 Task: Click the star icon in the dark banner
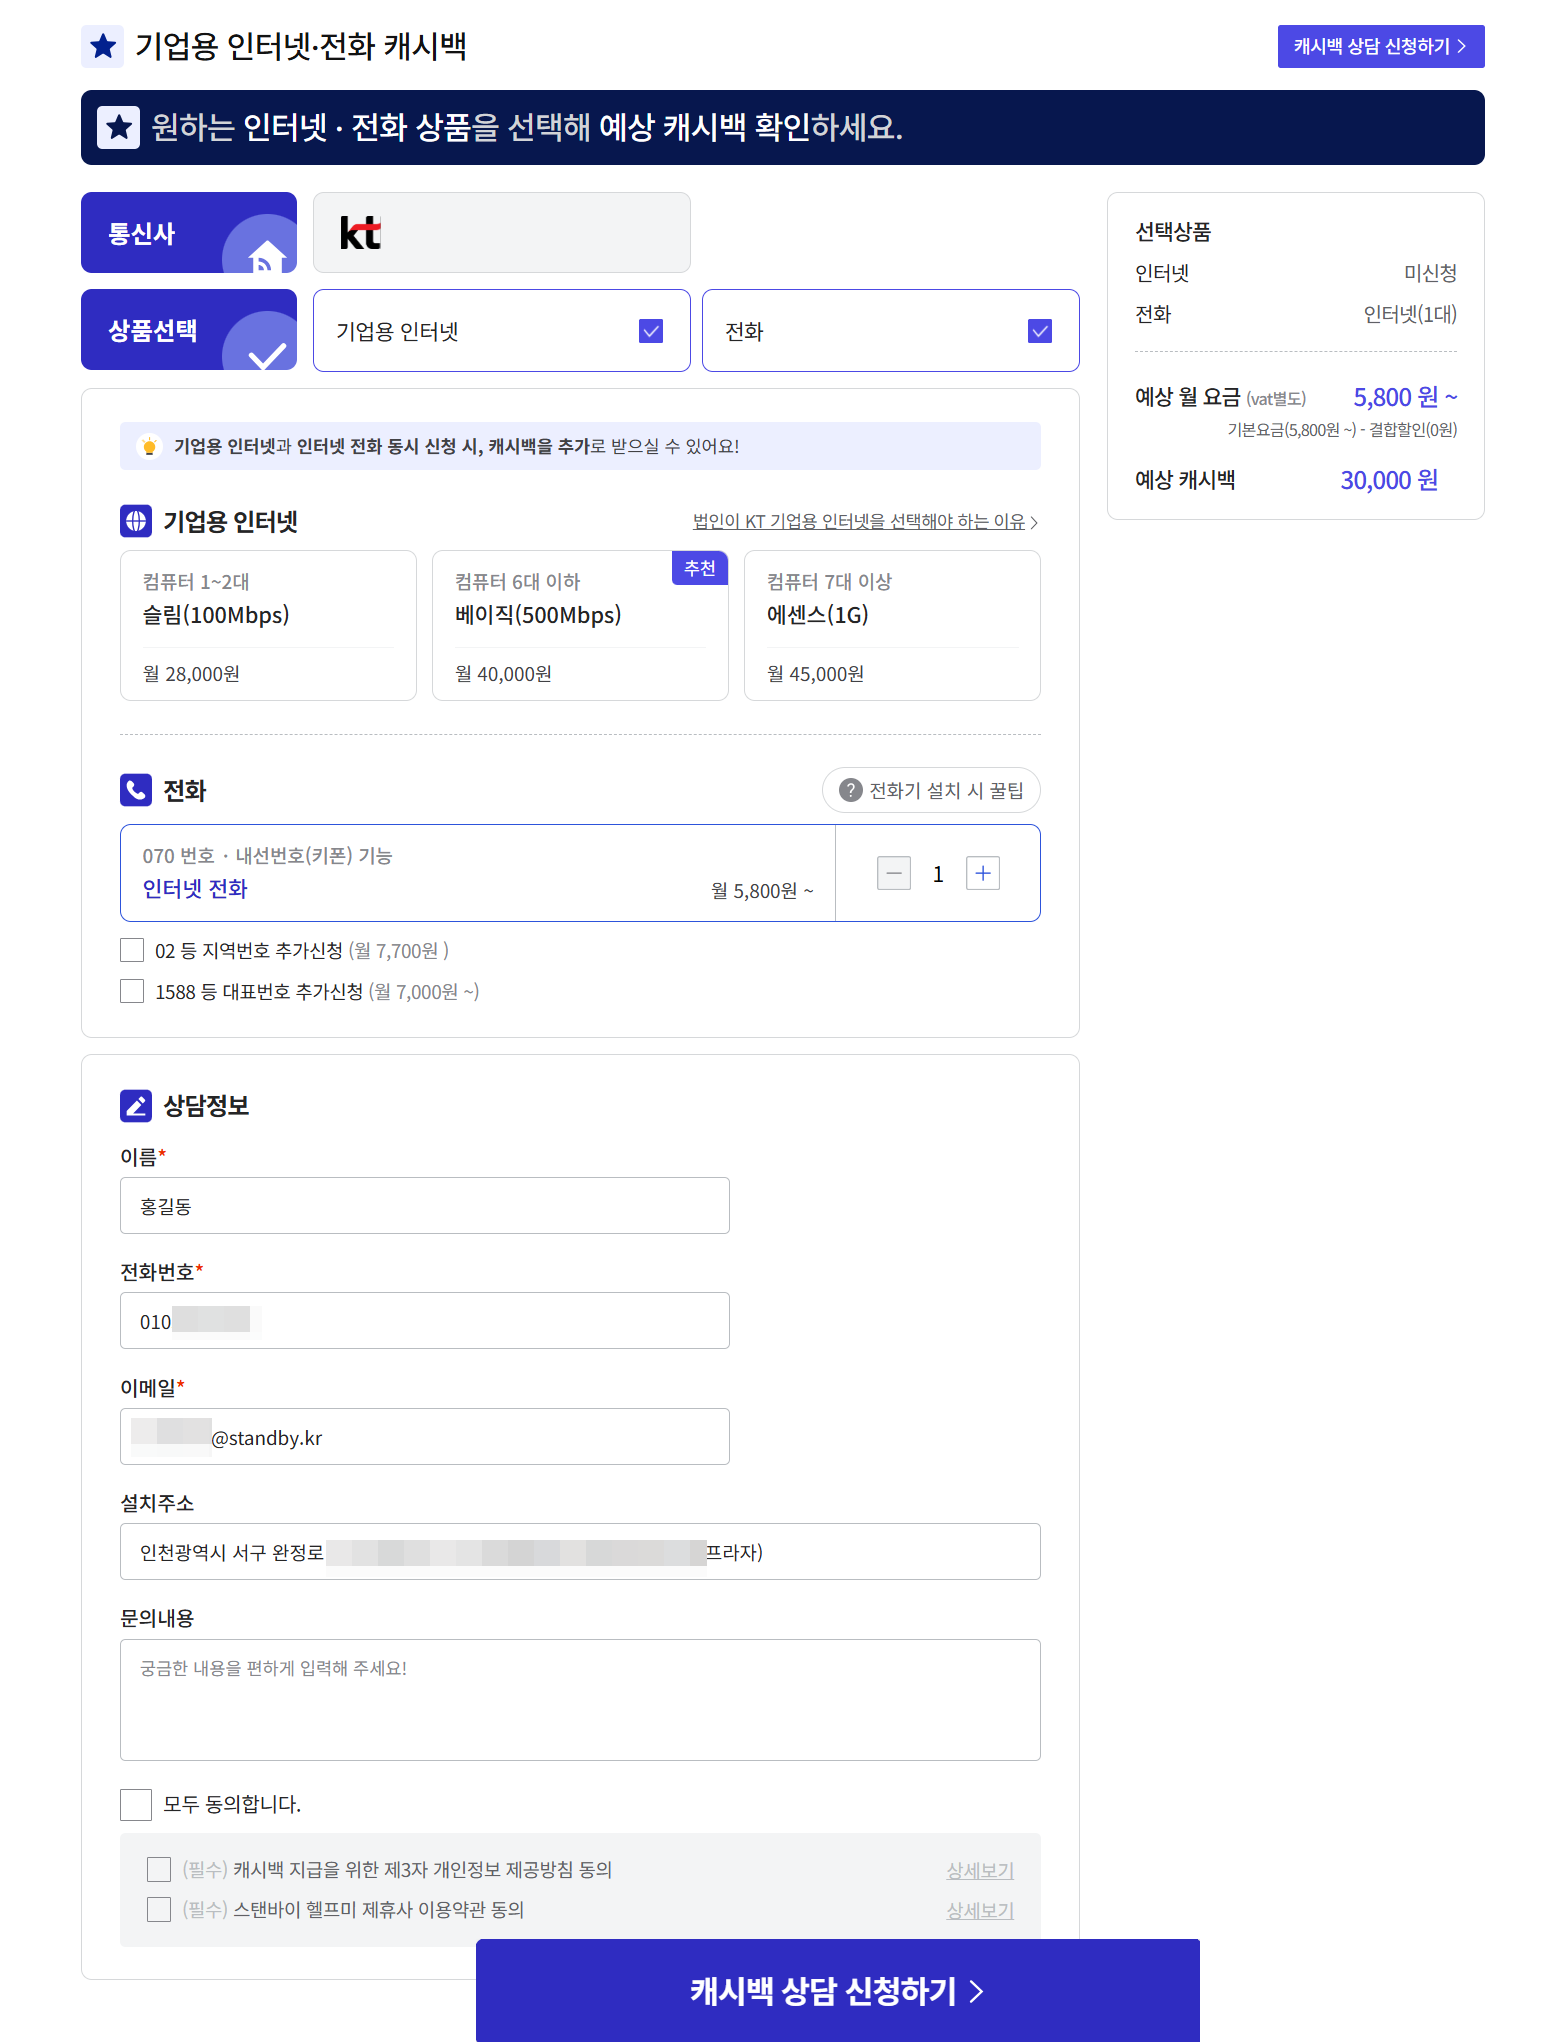coord(118,127)
